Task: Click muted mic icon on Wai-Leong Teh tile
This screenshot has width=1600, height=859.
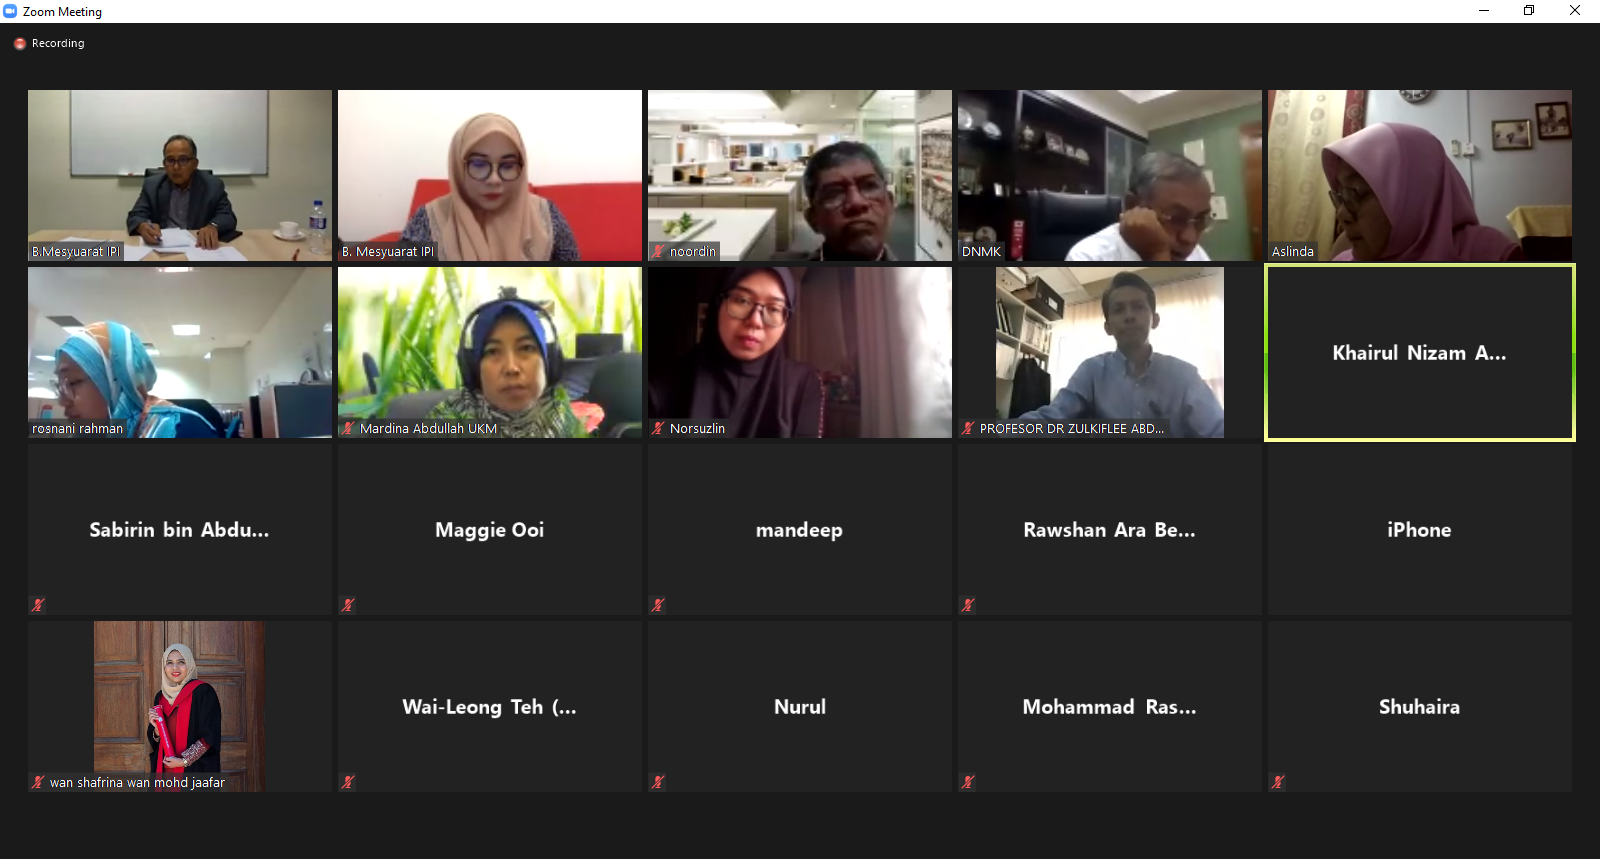Action: pyautogui.click(x=348, y=782)
